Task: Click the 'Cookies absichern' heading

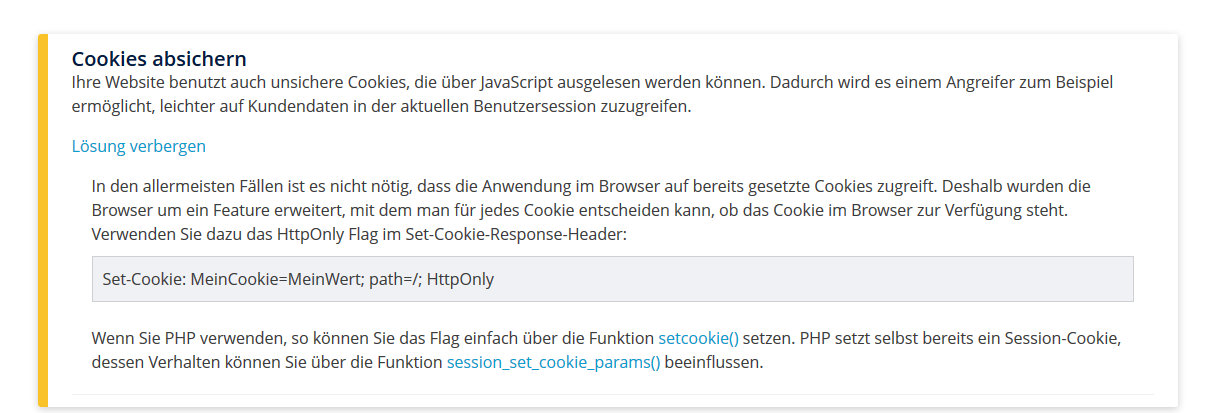Action: pyautogui.click(x=159, y=59)
